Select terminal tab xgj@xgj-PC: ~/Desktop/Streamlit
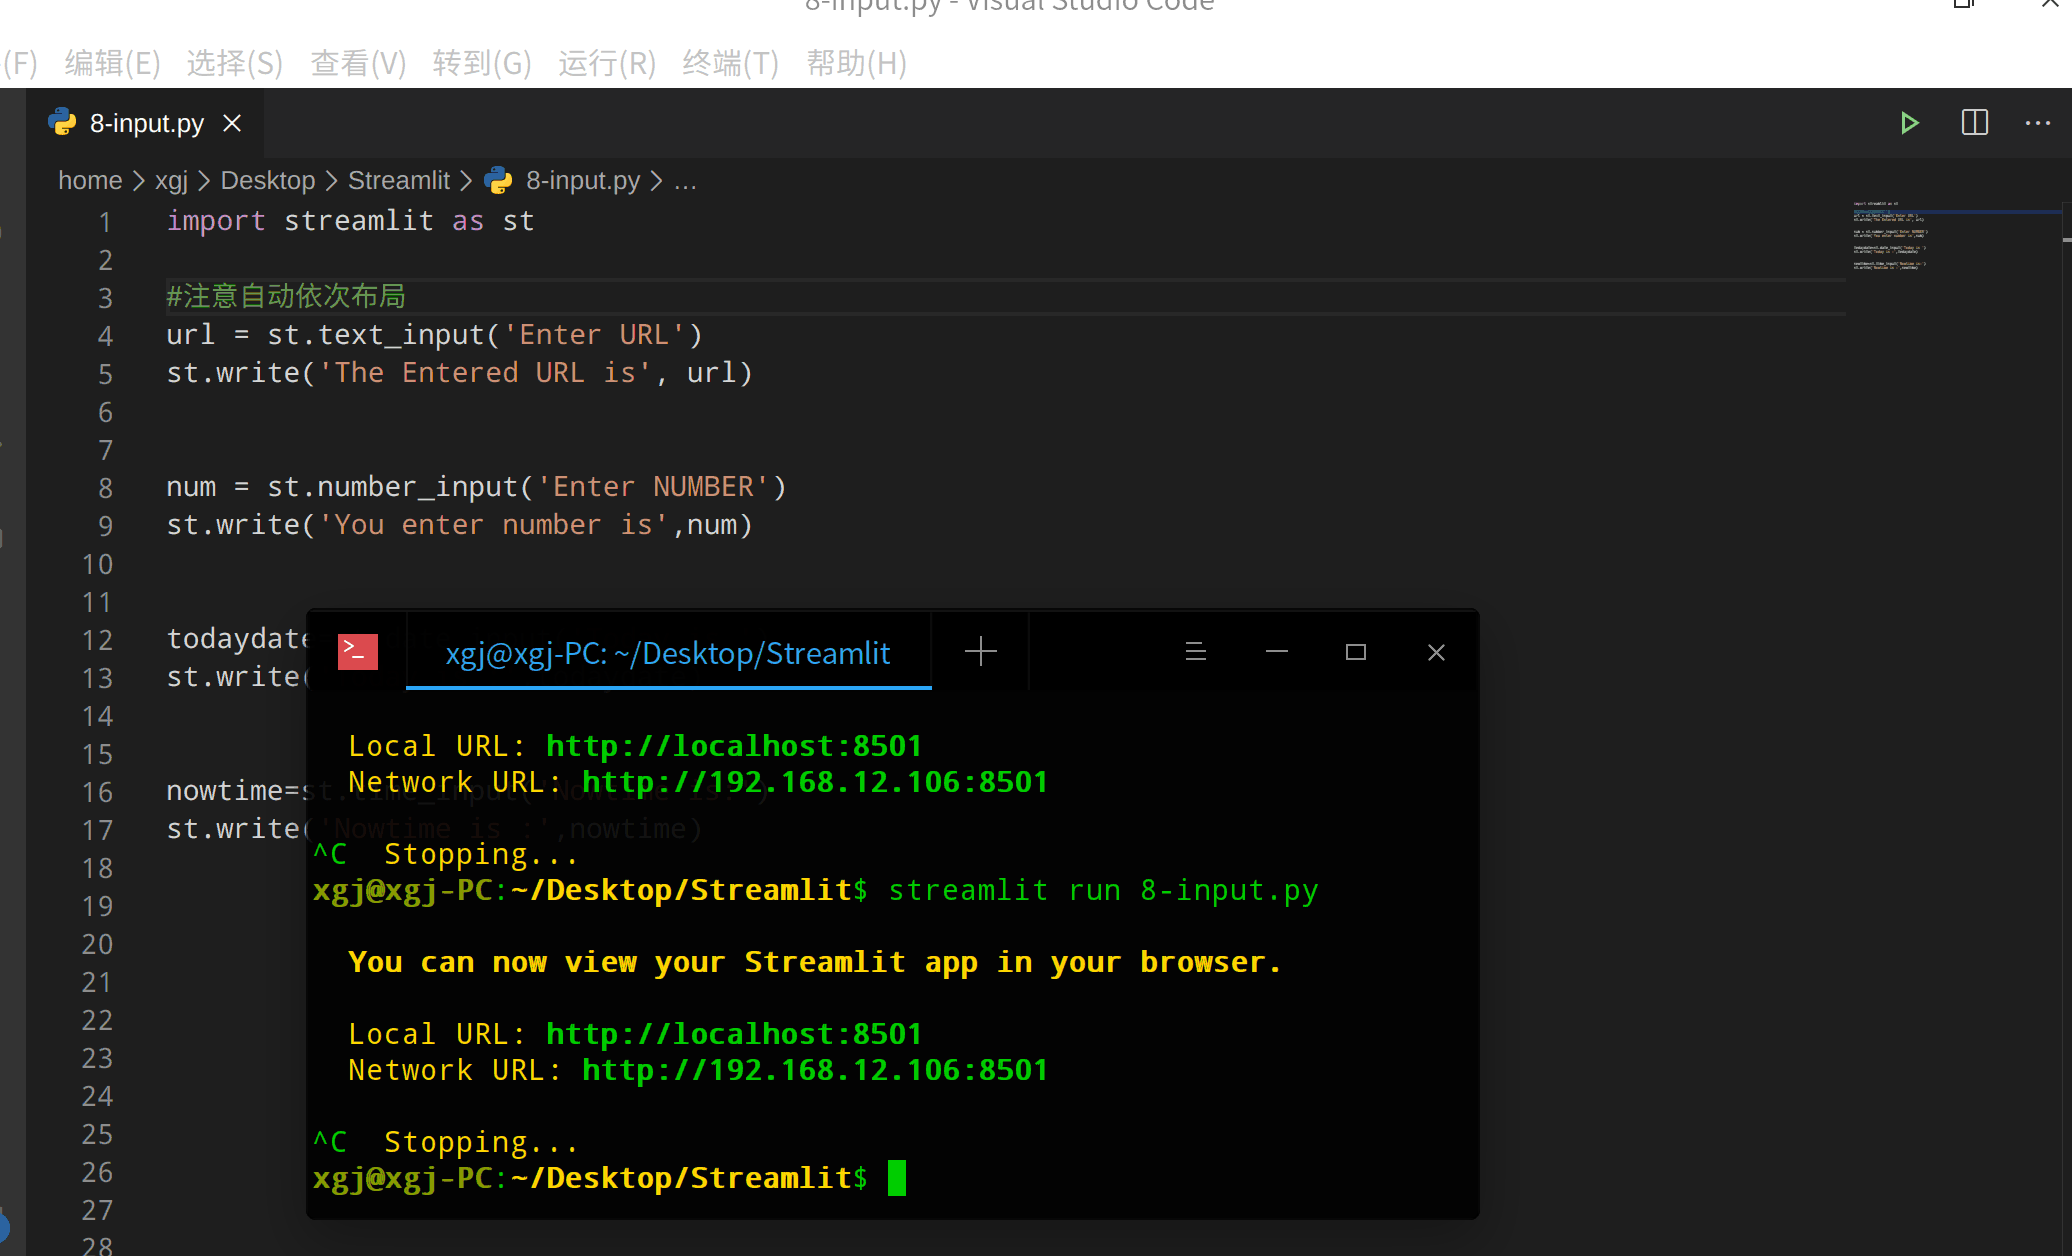 coord(668,653)
